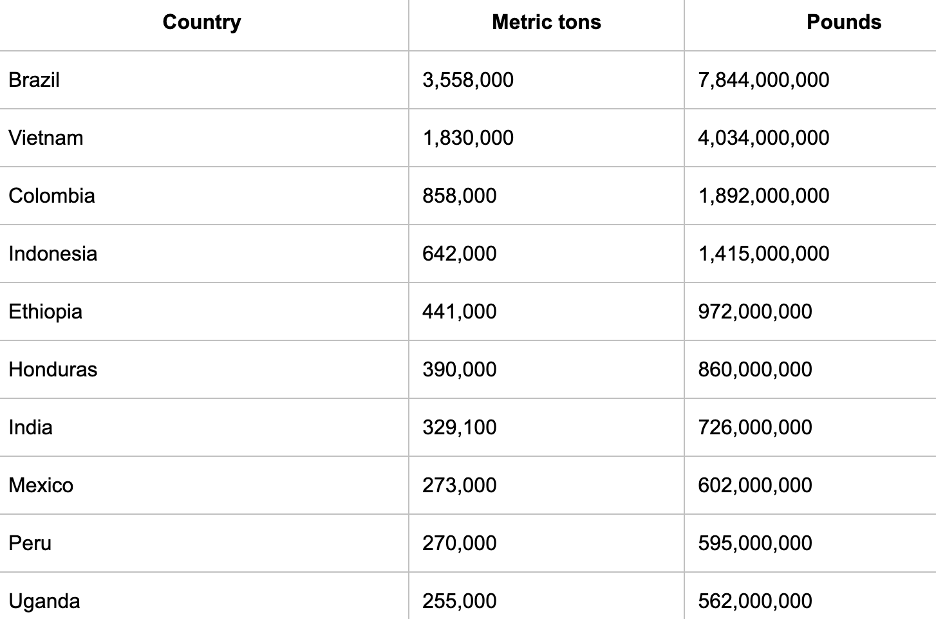Viewport: 936px width, 620px height.
Task: Click the Metric tons column header
Action: (x=546, y=23)
